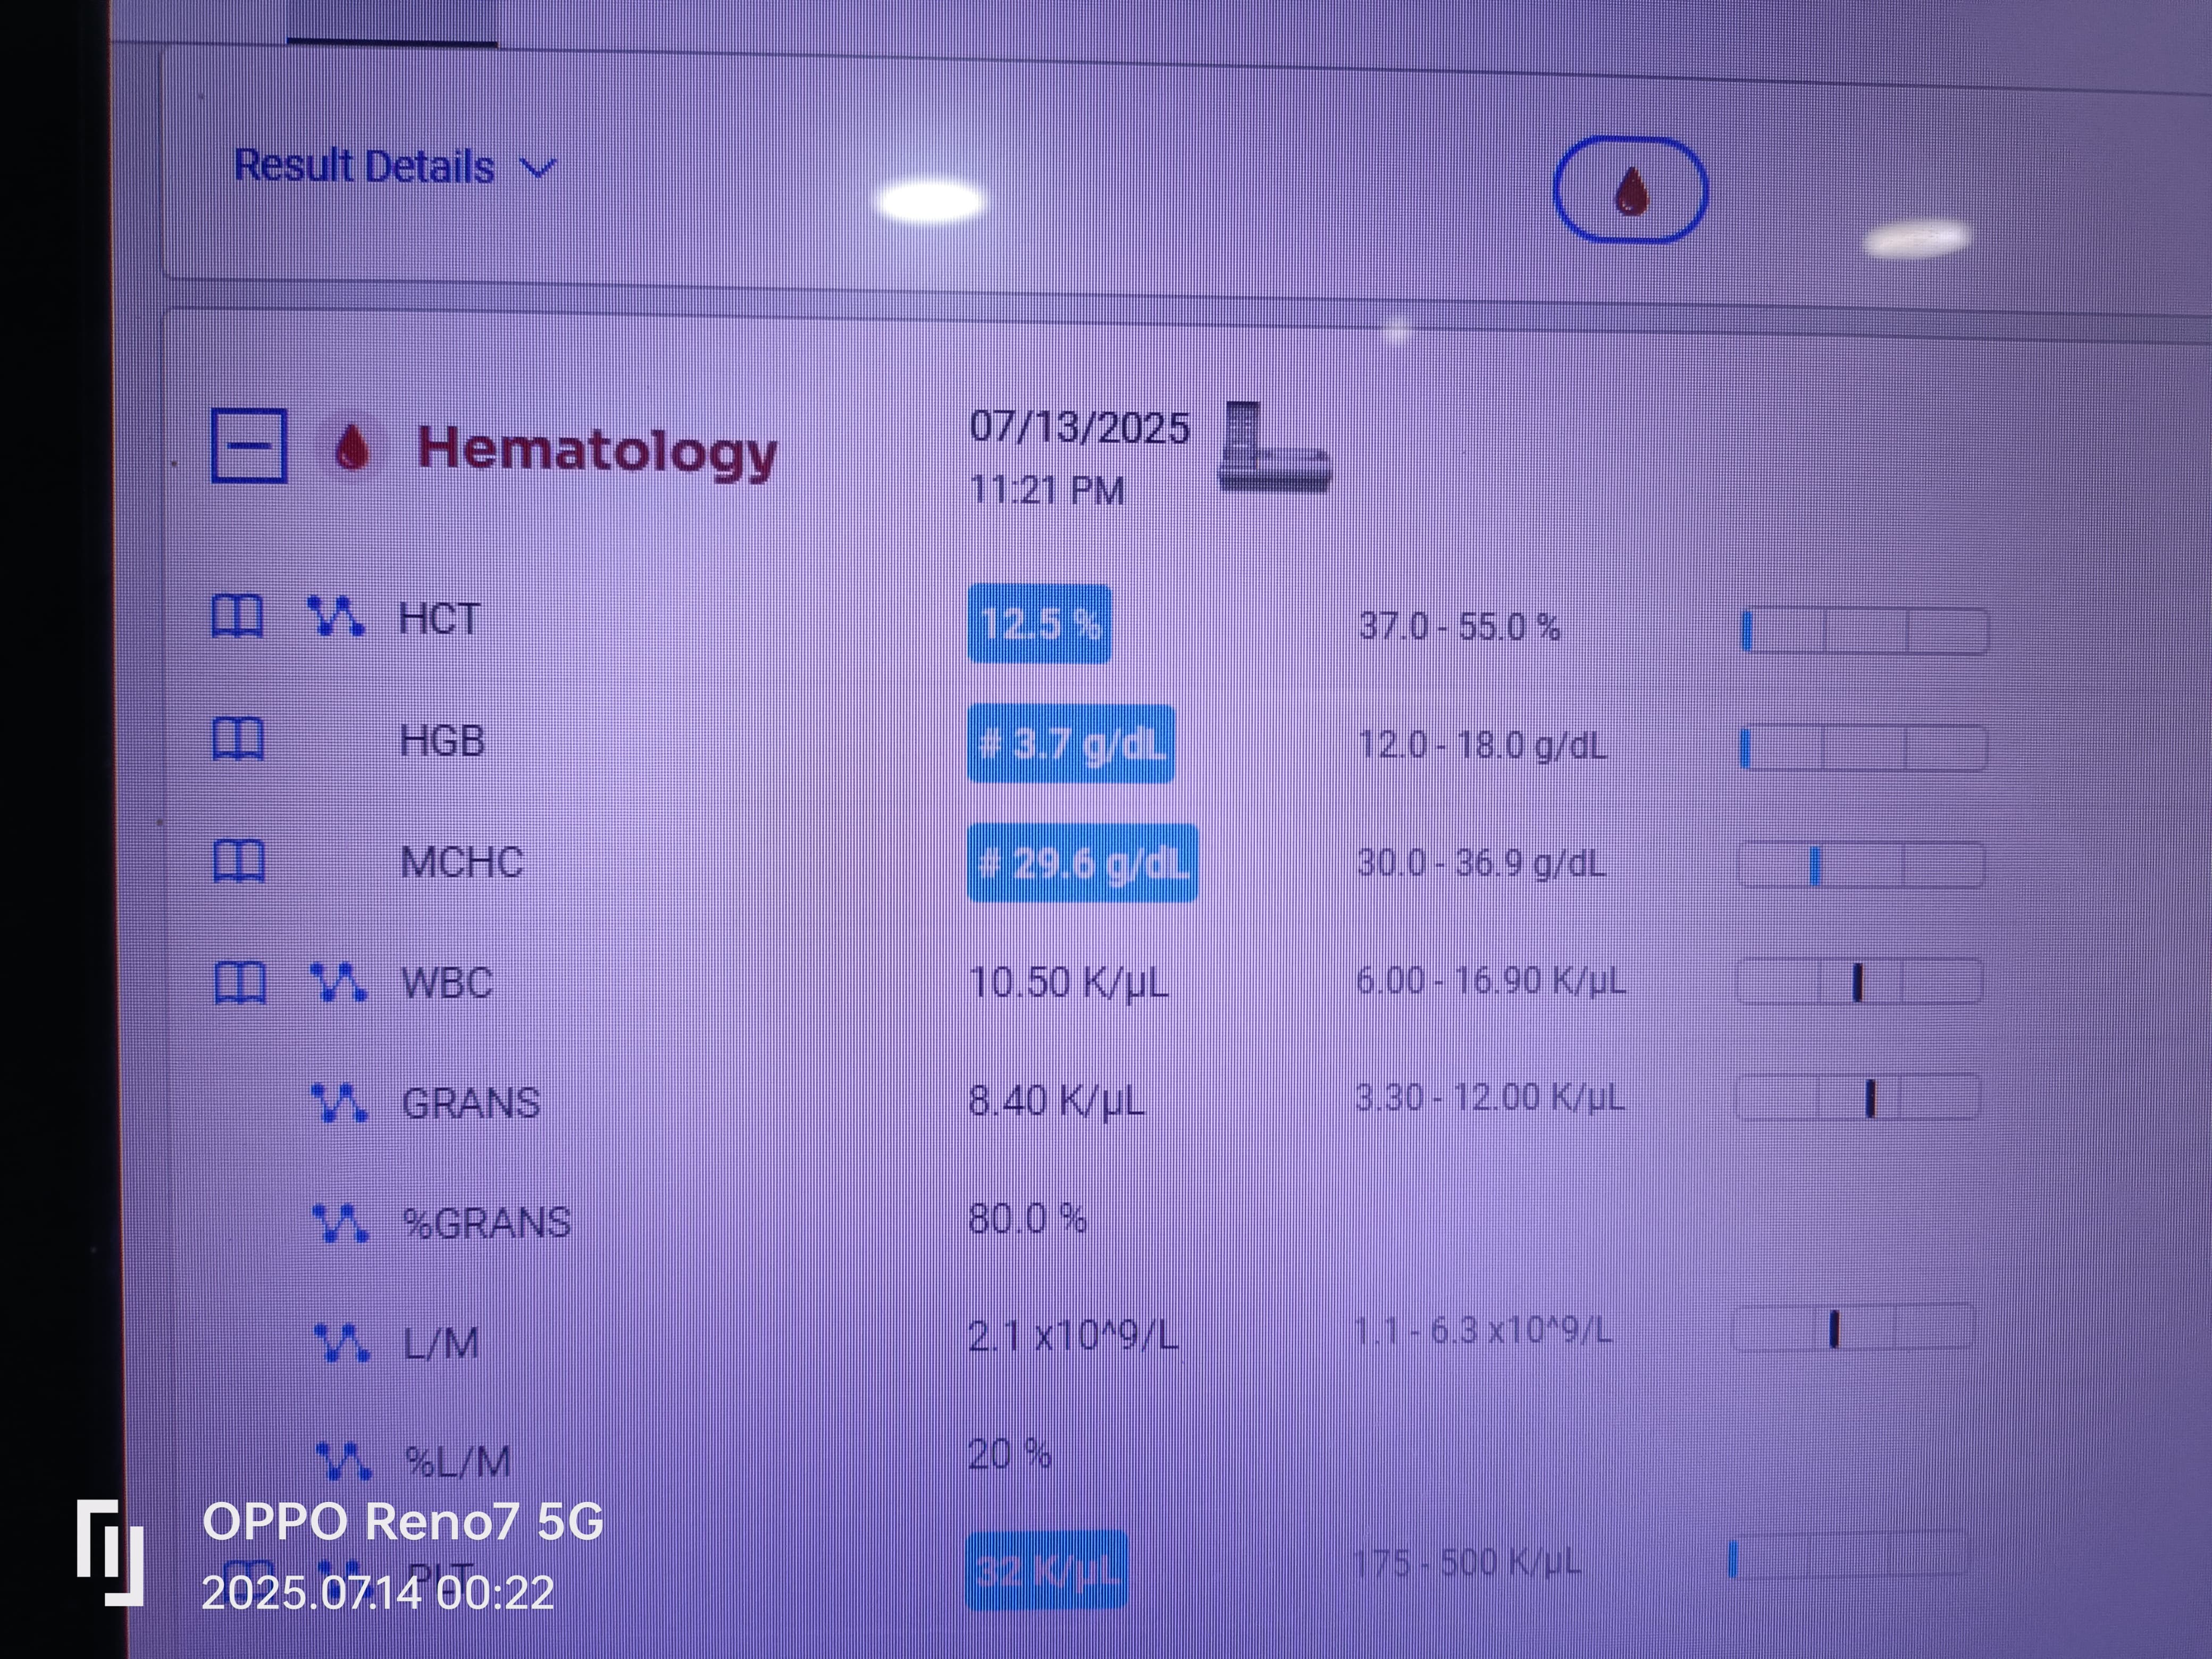
Task: Click the flagged HGB 3.7 g/dL result
Action: (x=1070, y=744)
